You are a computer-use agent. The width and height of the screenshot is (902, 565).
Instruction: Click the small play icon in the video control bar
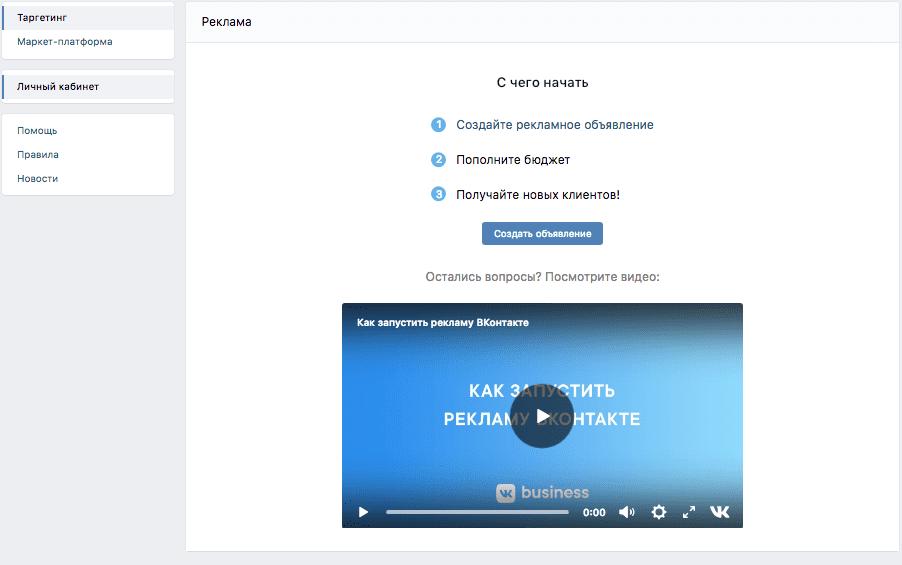pos(364,512)
